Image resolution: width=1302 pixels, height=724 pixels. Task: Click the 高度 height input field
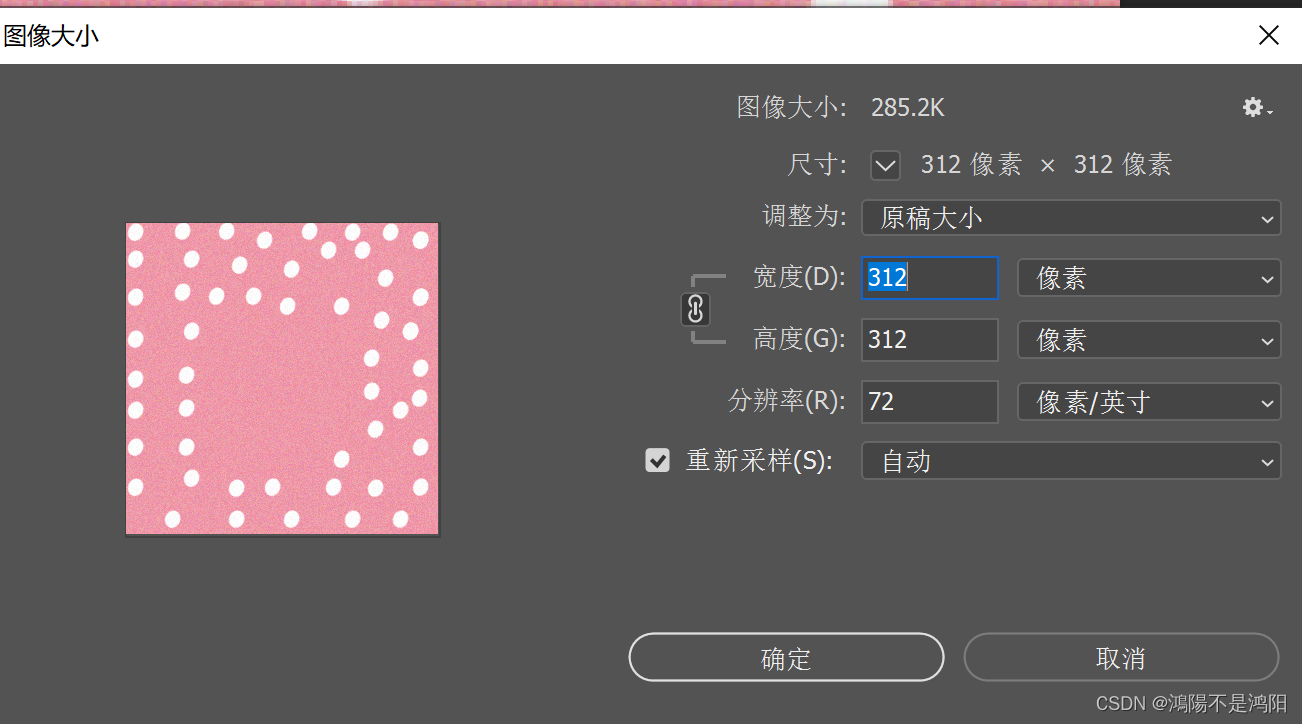point(928,339)
